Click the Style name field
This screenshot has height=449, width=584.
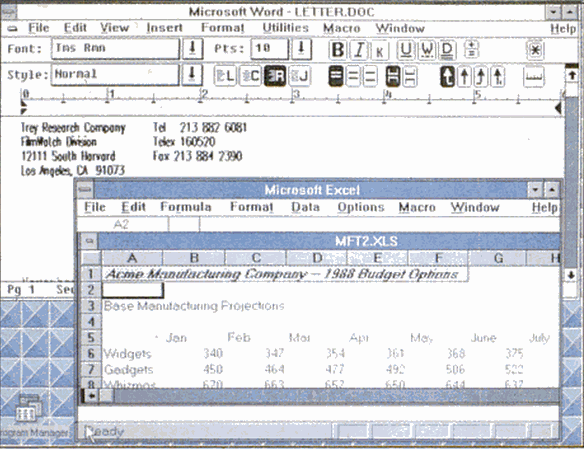(x=115, y=74)
